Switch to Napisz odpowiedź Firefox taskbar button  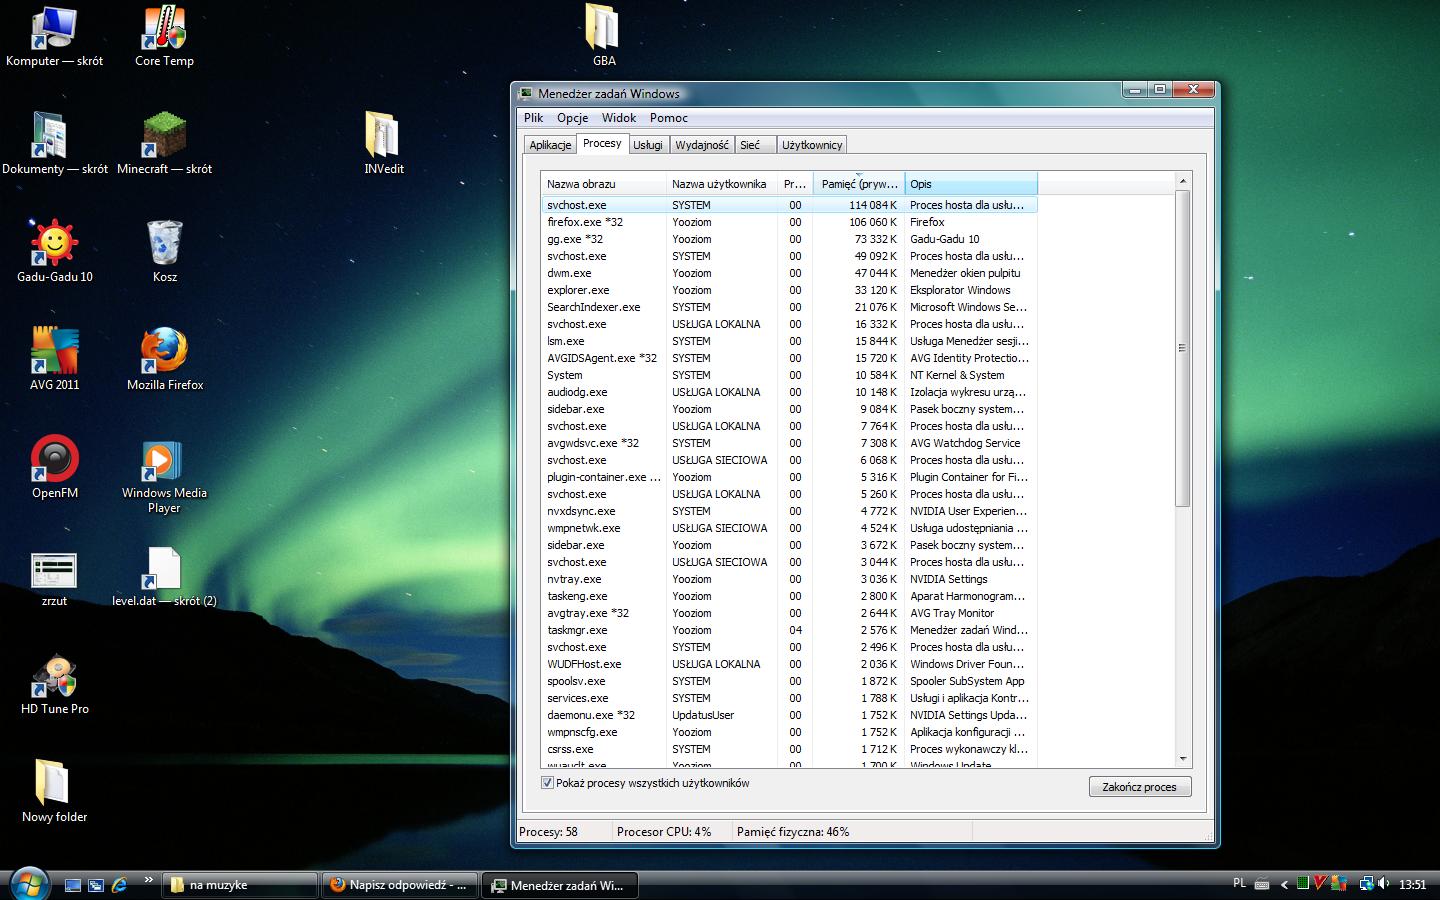[x=400, y=885]
